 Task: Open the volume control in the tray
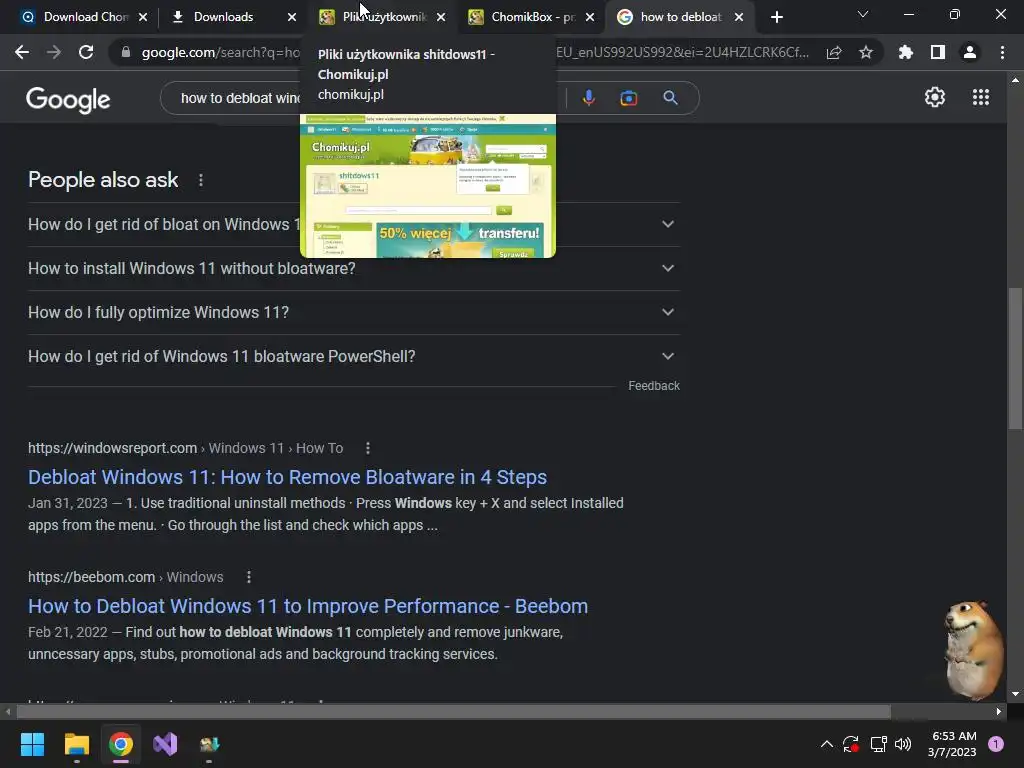click(x=903, y=744)
